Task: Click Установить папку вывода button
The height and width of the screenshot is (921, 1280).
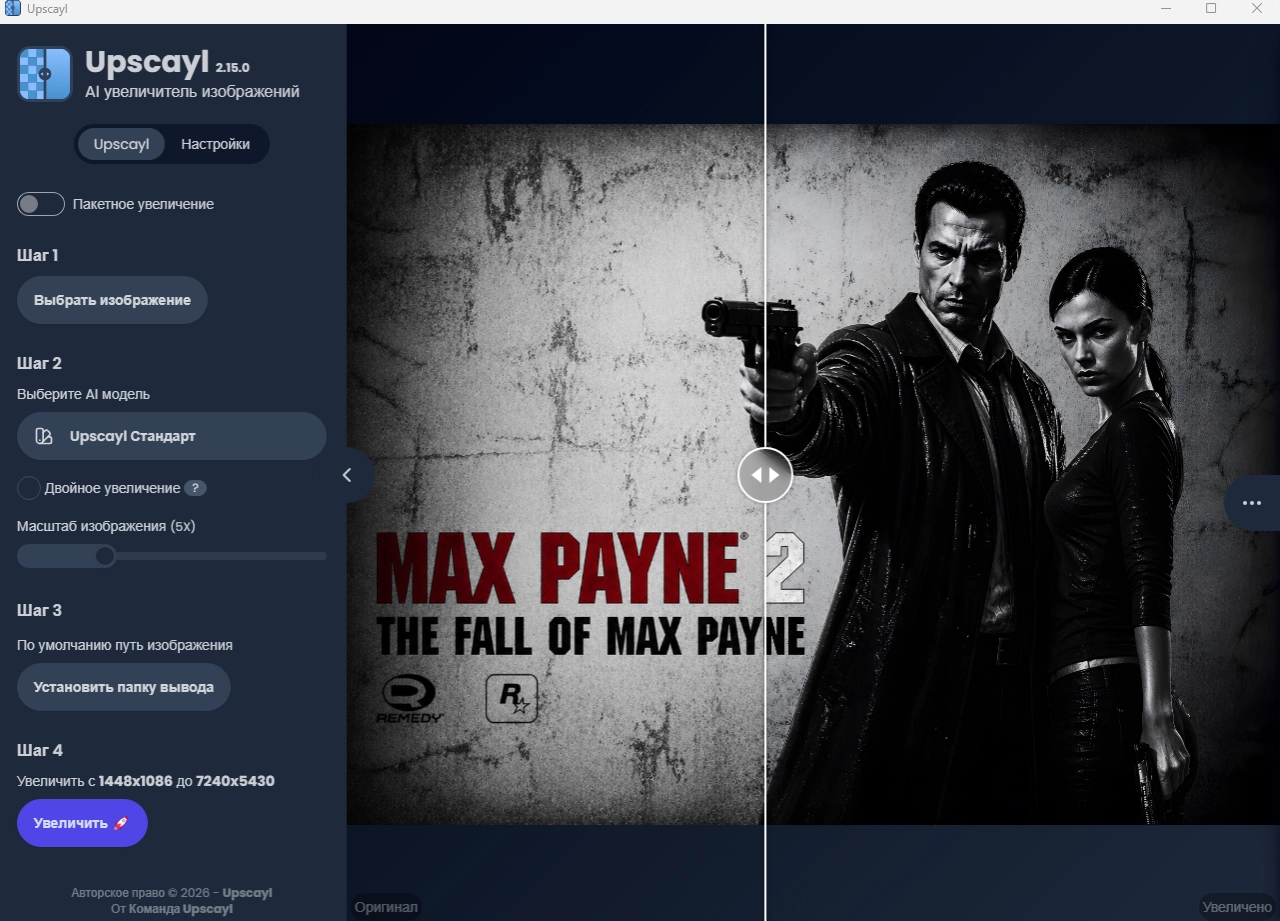Action: pos(124,687)
